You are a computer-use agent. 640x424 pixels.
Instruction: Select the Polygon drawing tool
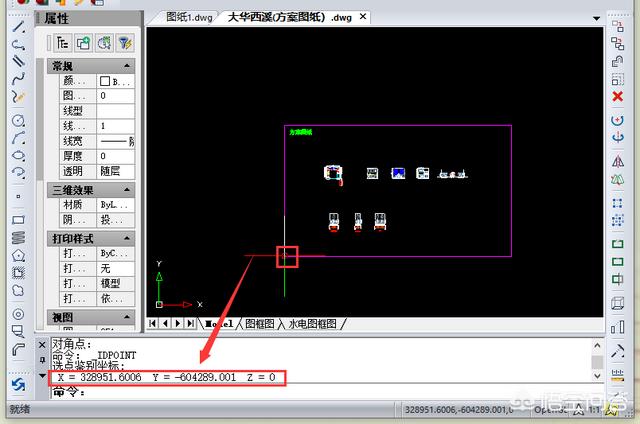point(18,255)
